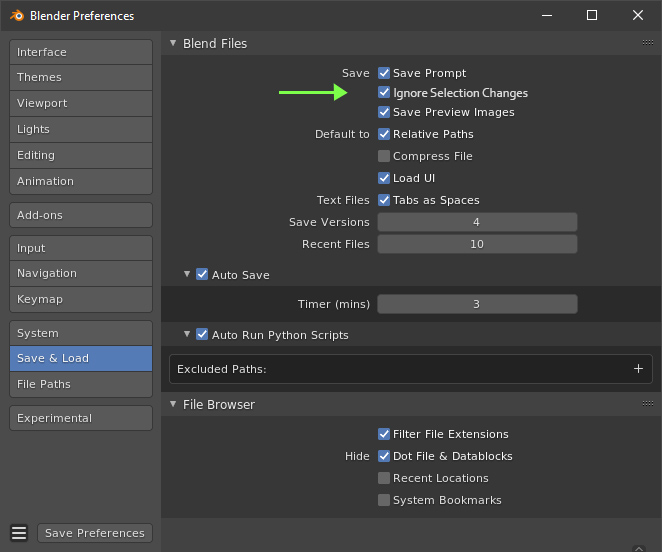Image resolution: width=662 pixels, height=552 pixels.
Task: Open the Experimental preferences tab
Action: point(81,418)
